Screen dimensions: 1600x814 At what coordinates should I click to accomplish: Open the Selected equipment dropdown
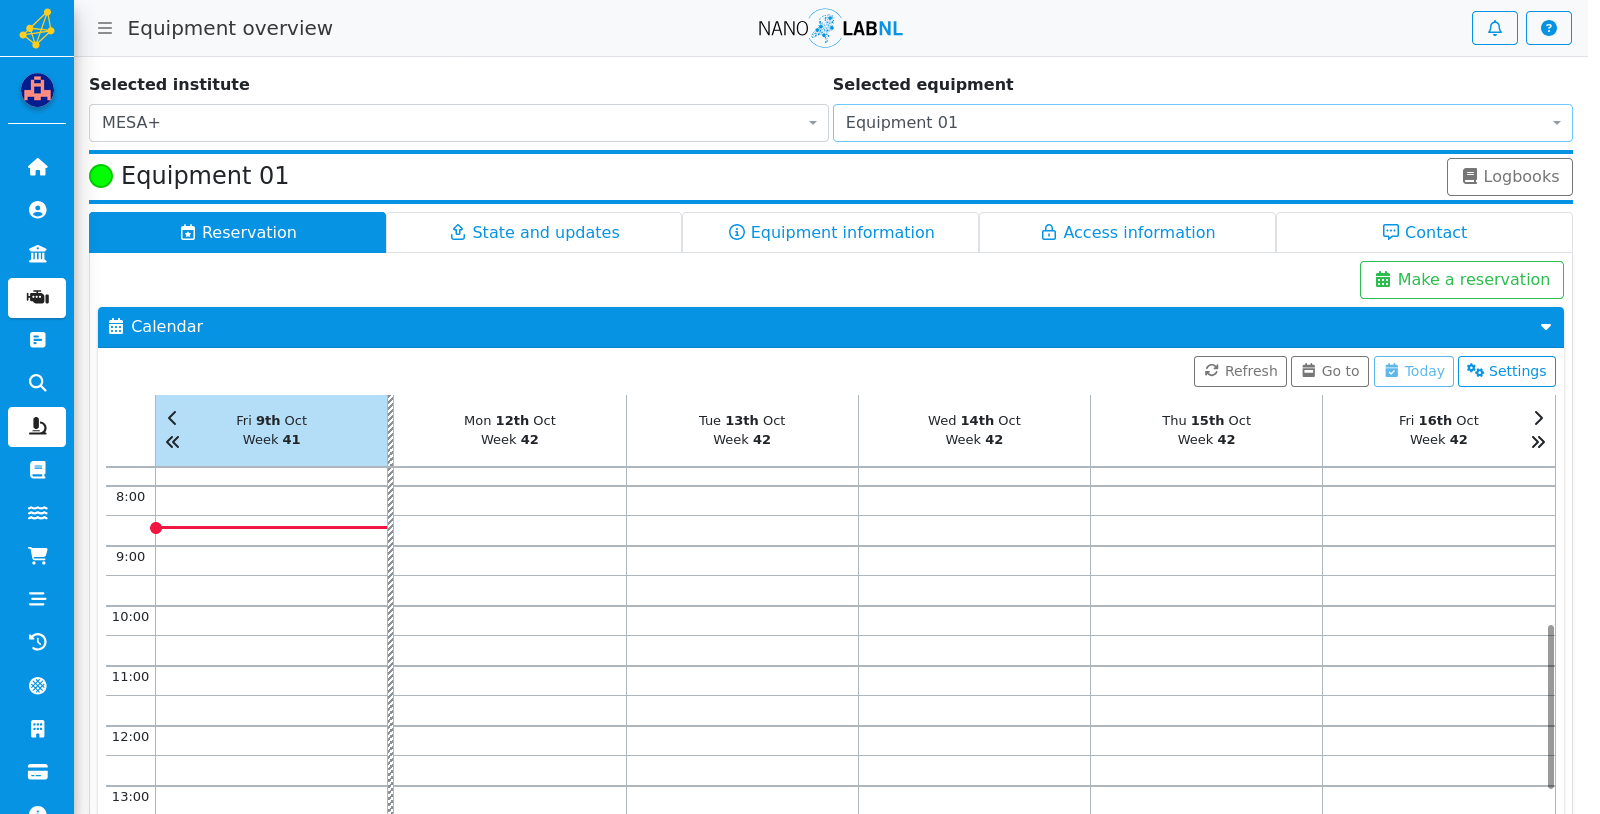1202,123
